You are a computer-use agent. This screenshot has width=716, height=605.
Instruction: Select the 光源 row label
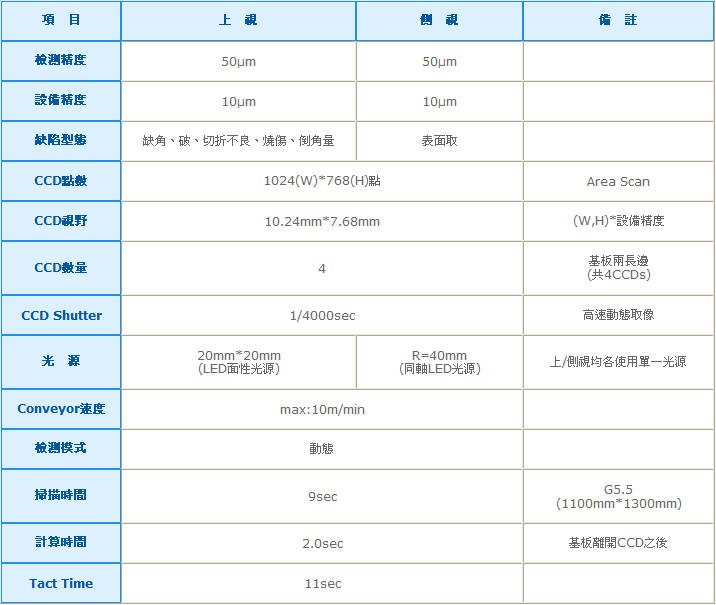pyautogui.click(x=61, y=361)
